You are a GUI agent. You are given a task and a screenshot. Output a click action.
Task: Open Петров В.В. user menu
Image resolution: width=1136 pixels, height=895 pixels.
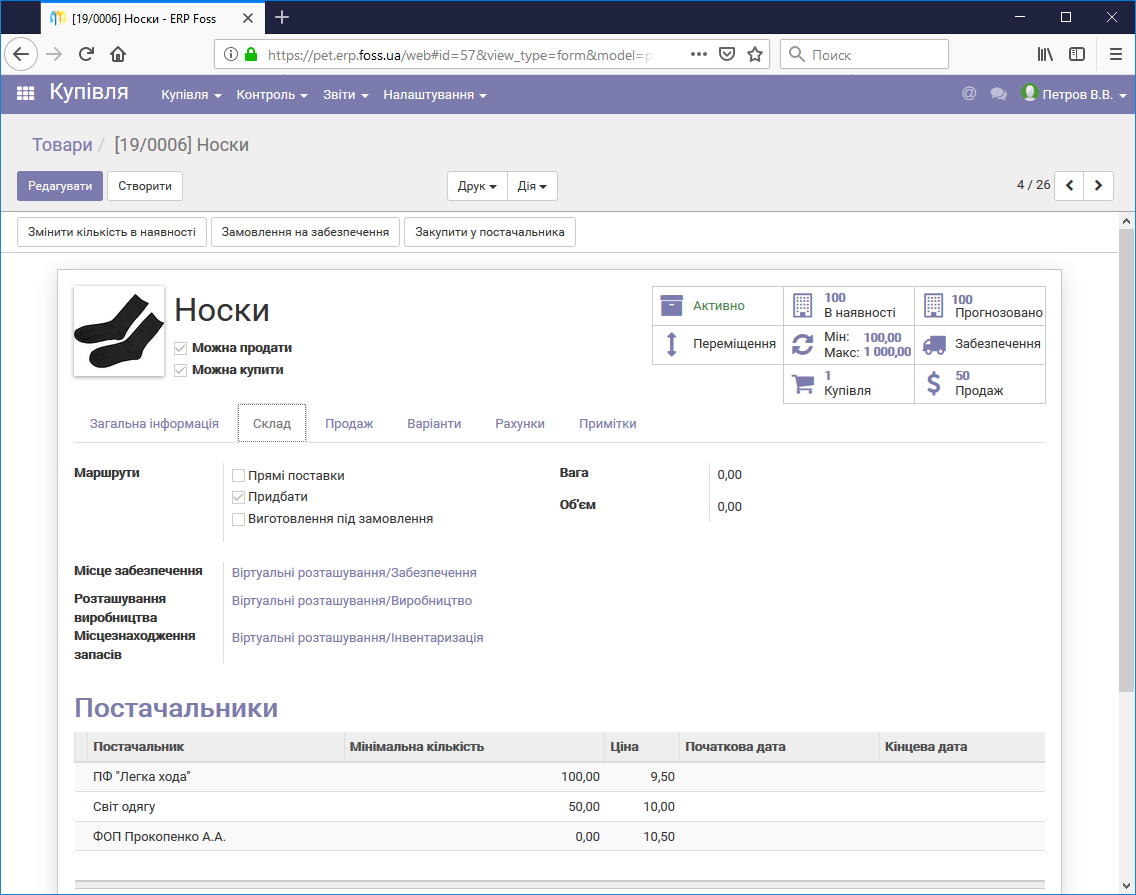point(1074,94)
